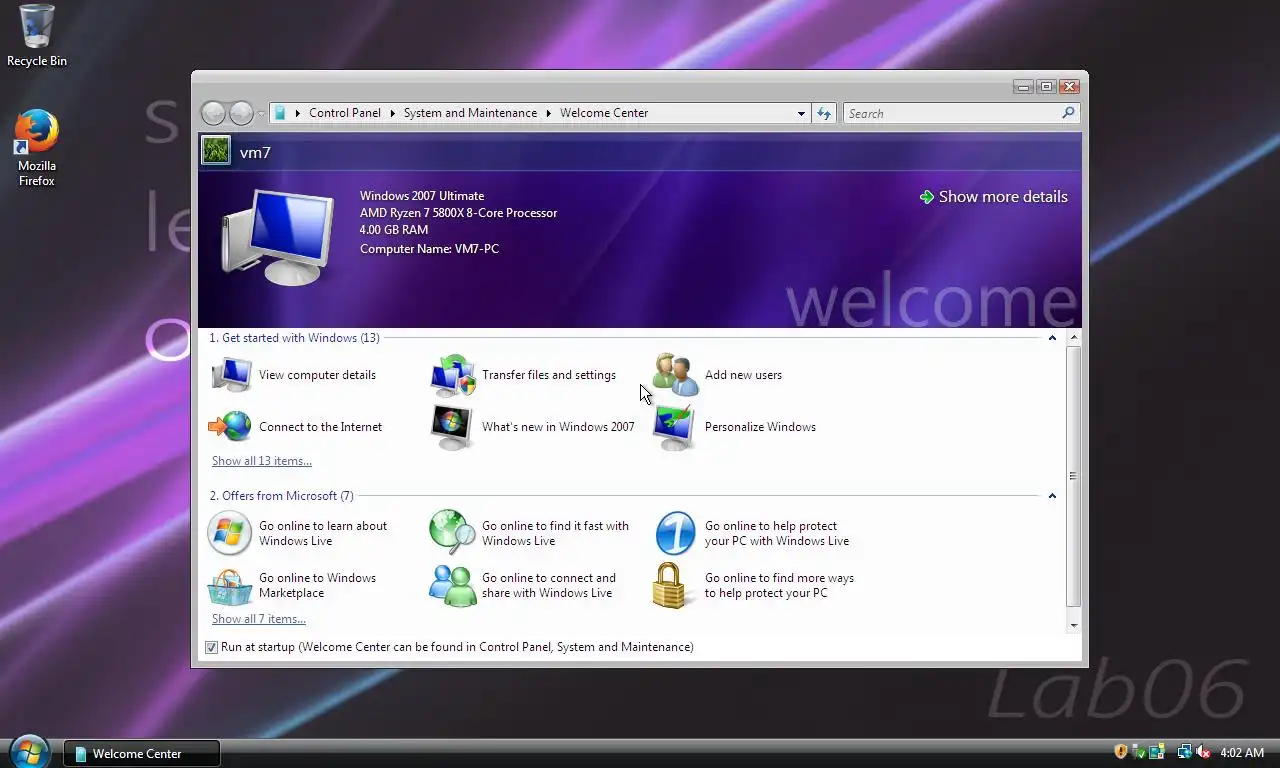Screen dimensions: 1280x768
Task: Click the vertical scrollbar up arrow
Action: coord(1074,338)
